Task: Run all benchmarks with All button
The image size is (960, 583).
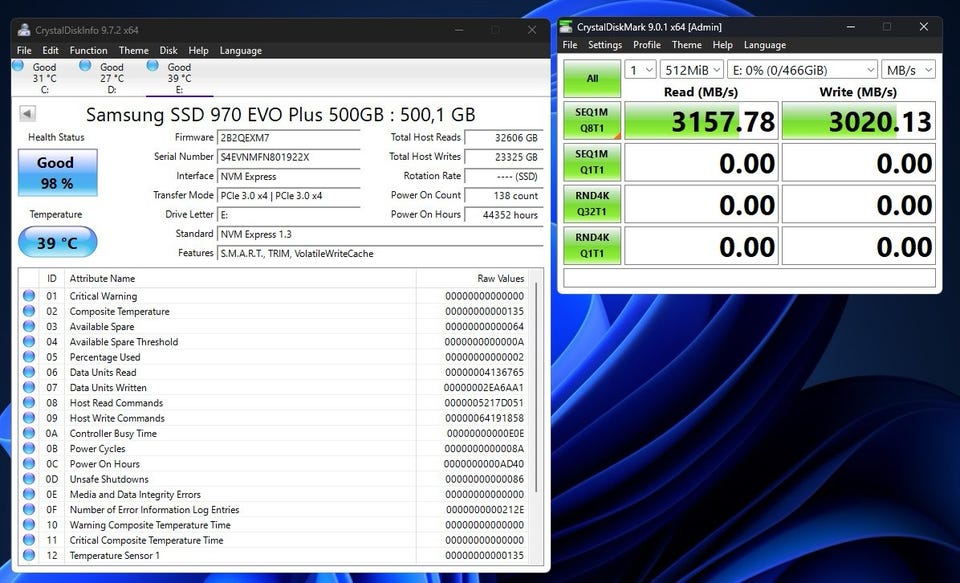Action: coord(592,78)
